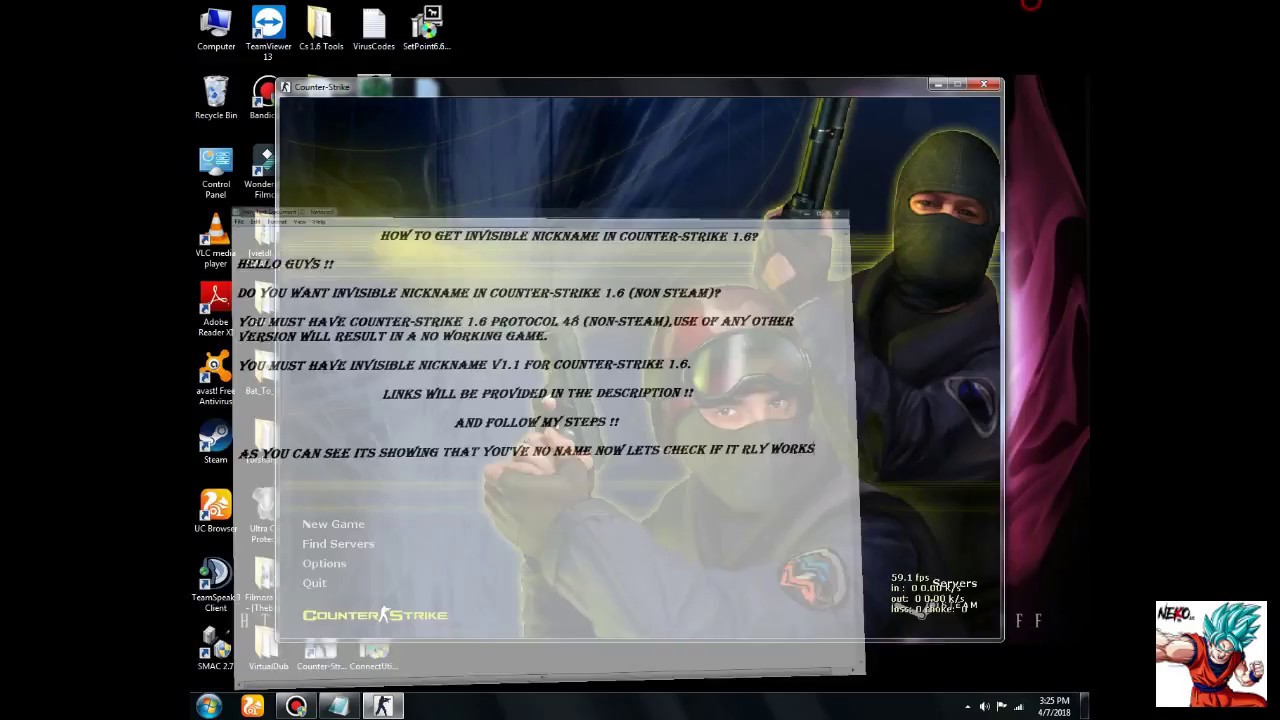
Task: Open Options in Counter-Strike menu
Action: click(x=324, y=564)
